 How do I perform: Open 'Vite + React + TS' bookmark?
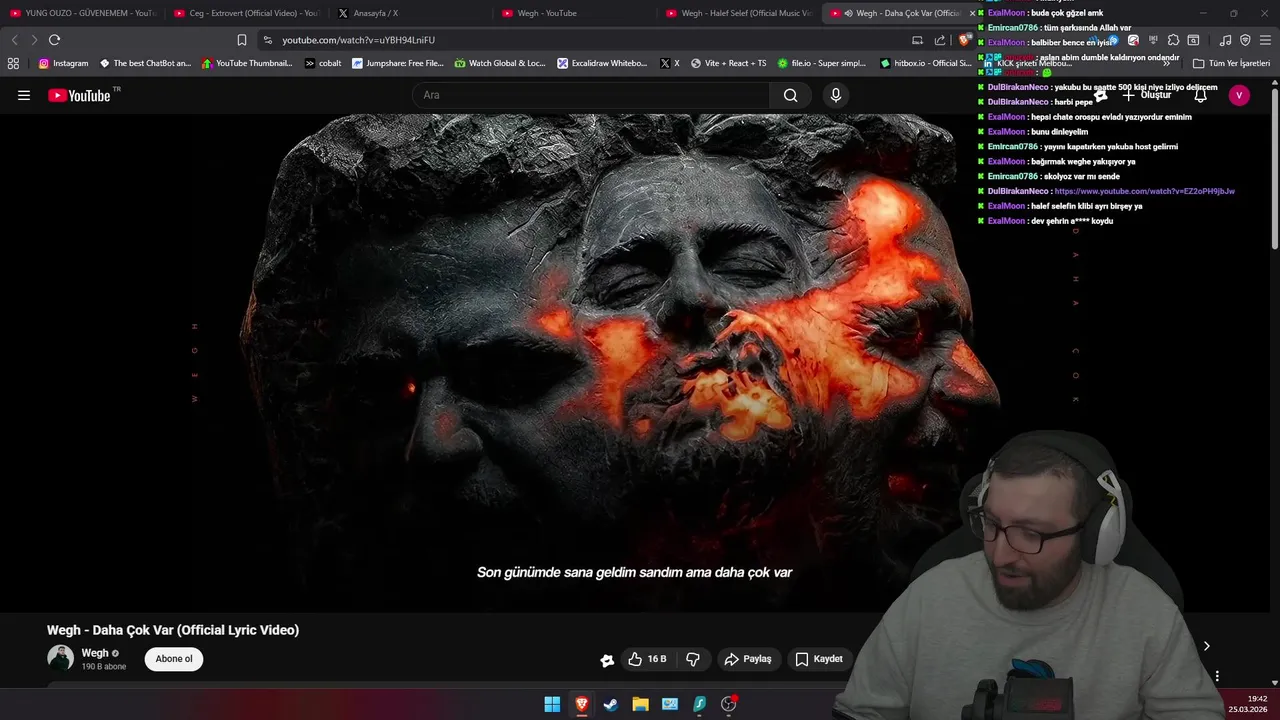pos(728,63)
